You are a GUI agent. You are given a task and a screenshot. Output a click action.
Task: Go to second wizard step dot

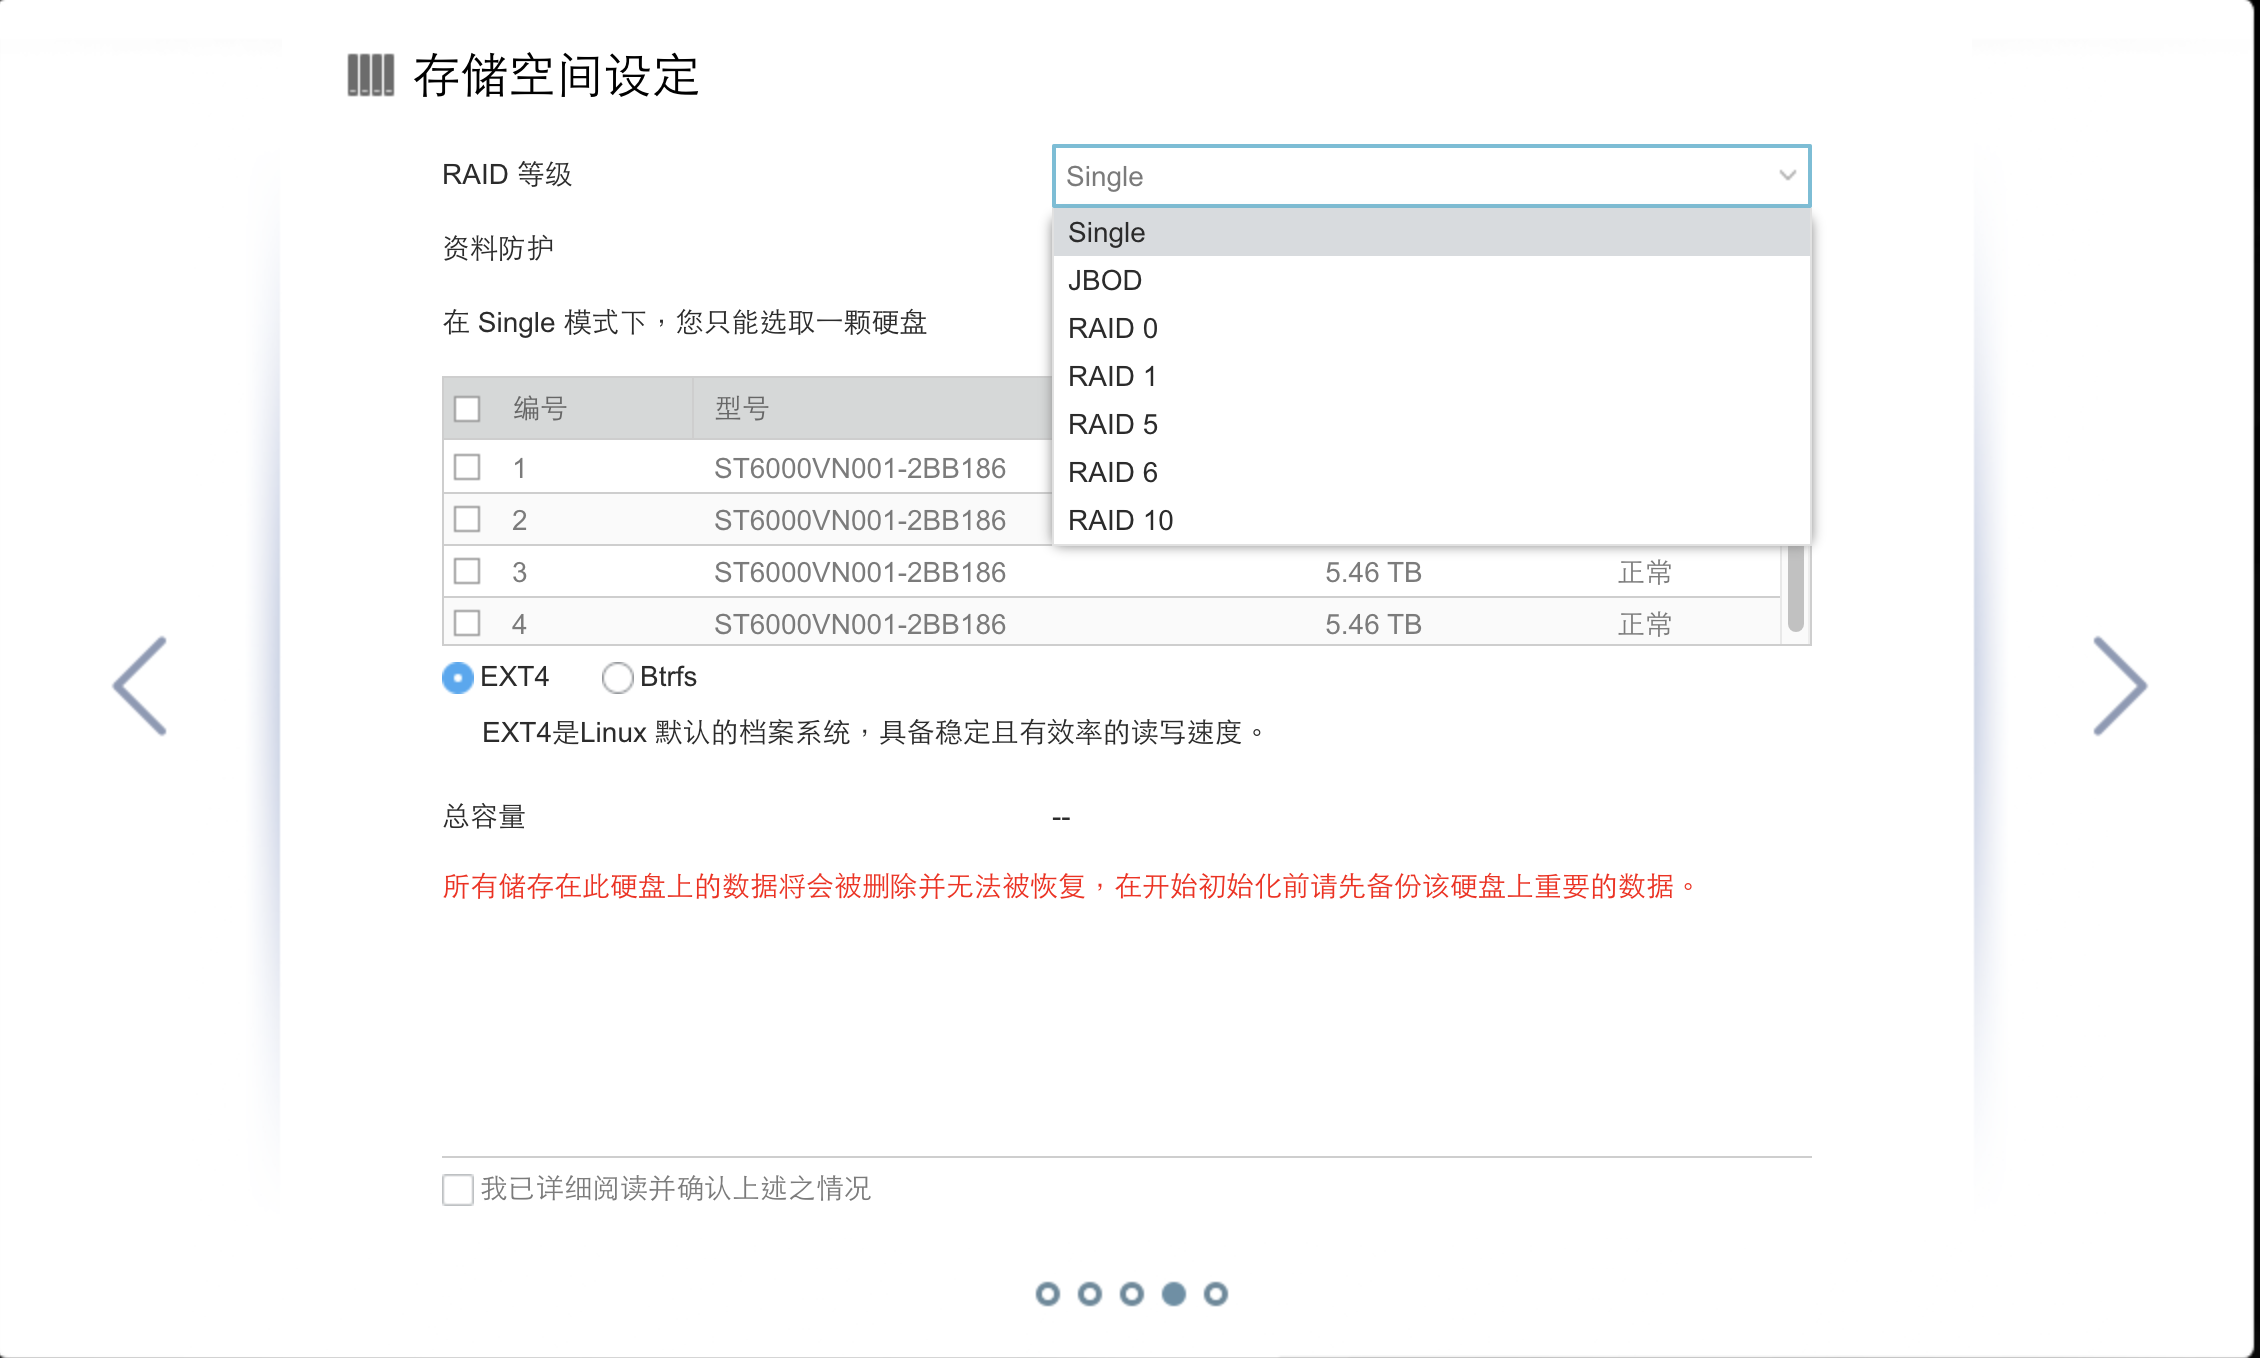1089,1294
